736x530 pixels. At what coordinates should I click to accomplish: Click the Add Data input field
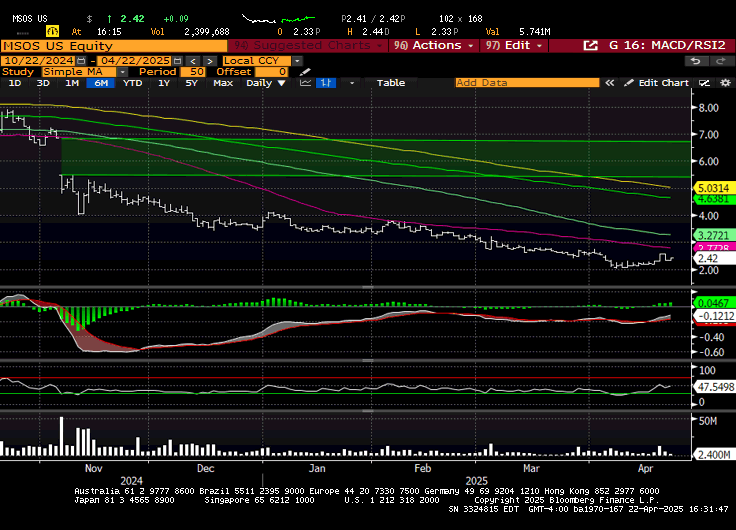pos(527,83)
